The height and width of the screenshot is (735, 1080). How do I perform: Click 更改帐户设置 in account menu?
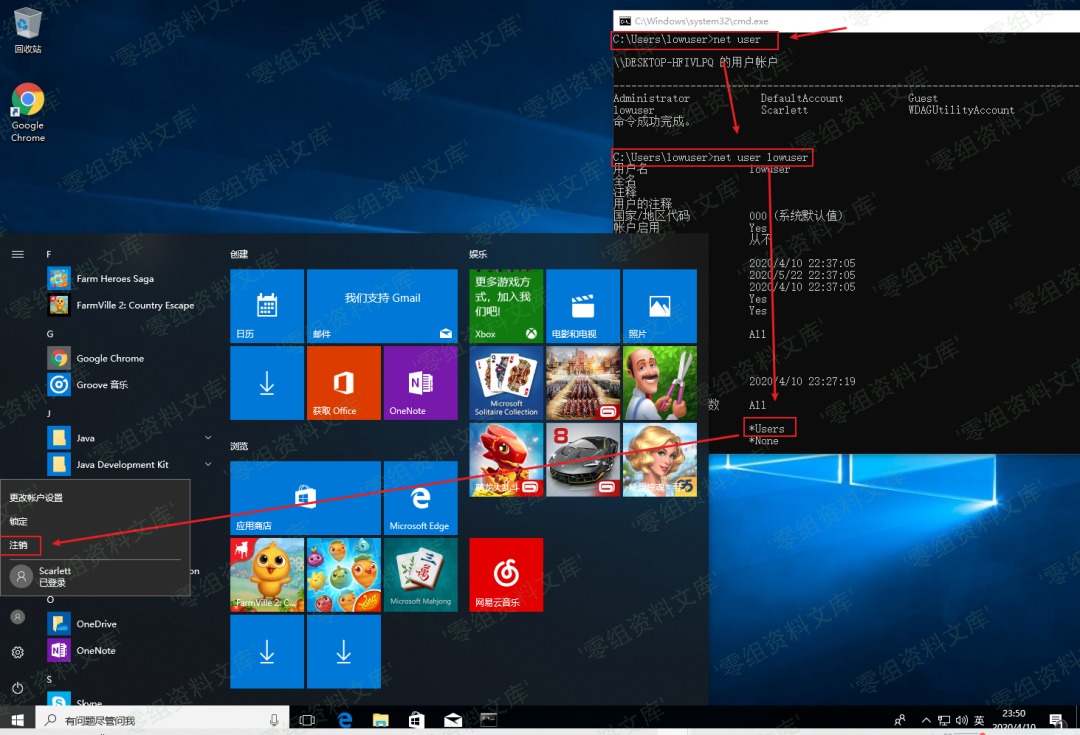pyautogui.click(x=36, y=497)
